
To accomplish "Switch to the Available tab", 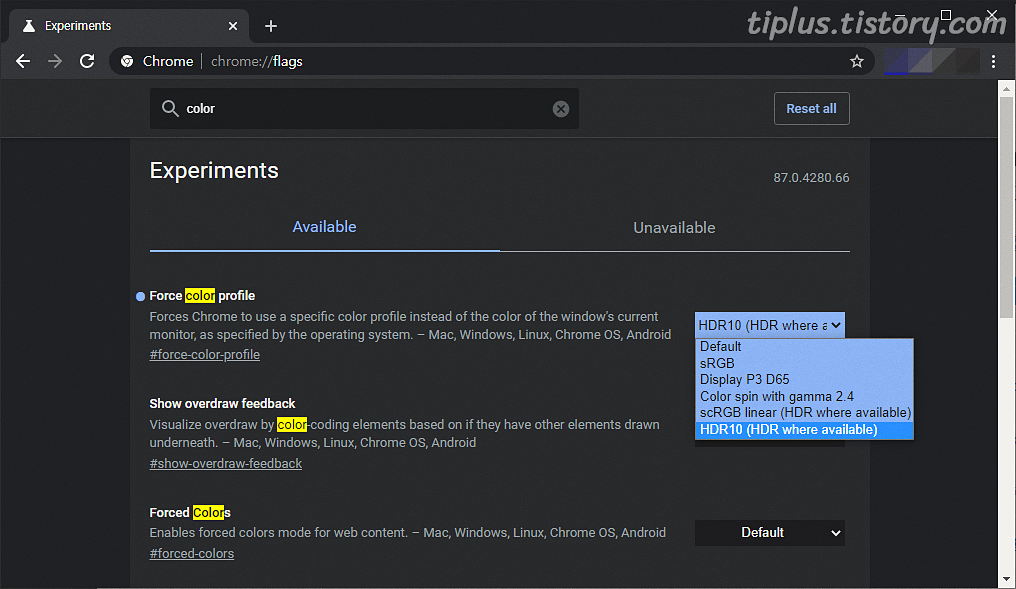I will coord(324,227).
